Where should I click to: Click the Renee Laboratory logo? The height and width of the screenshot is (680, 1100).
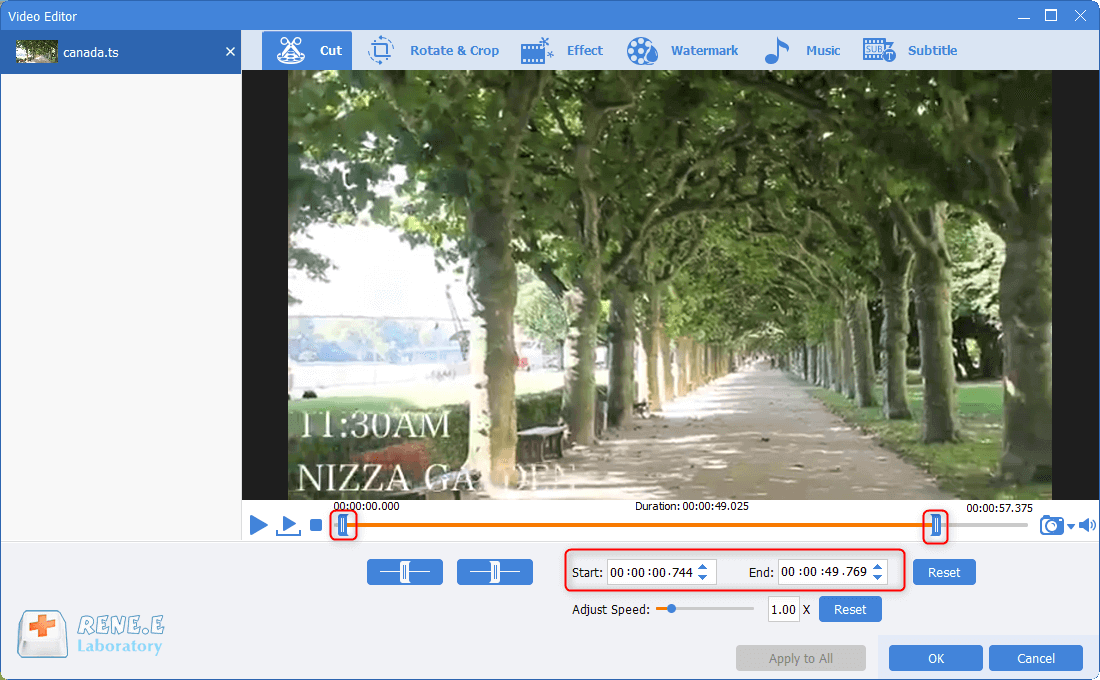(x=91, y=633)
